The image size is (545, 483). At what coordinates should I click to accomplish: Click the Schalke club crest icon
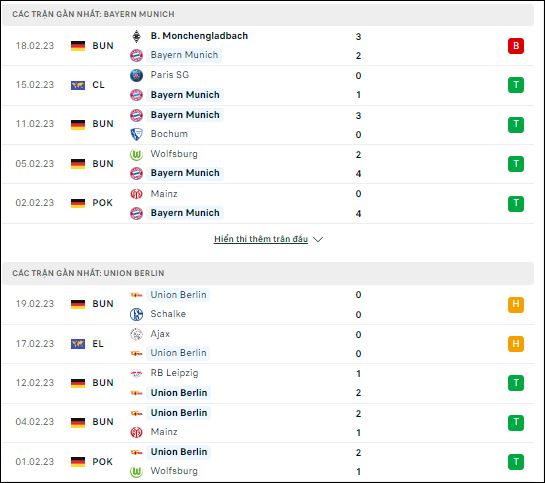pyautogui.click(x=136, y=314)
